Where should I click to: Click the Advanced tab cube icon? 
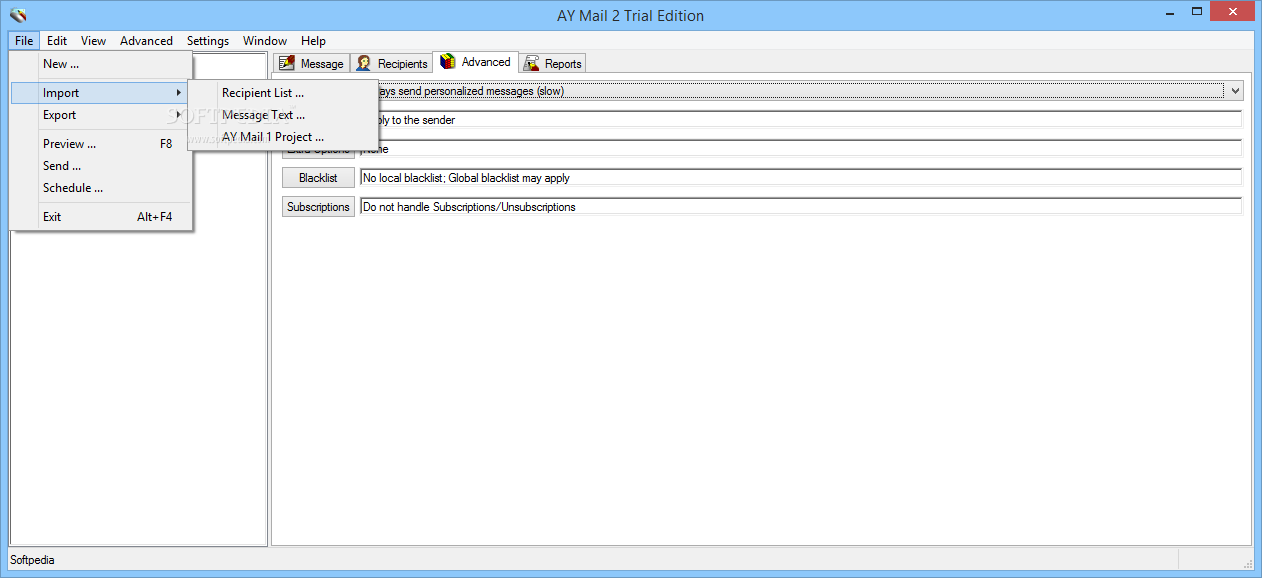coord(447,61)
